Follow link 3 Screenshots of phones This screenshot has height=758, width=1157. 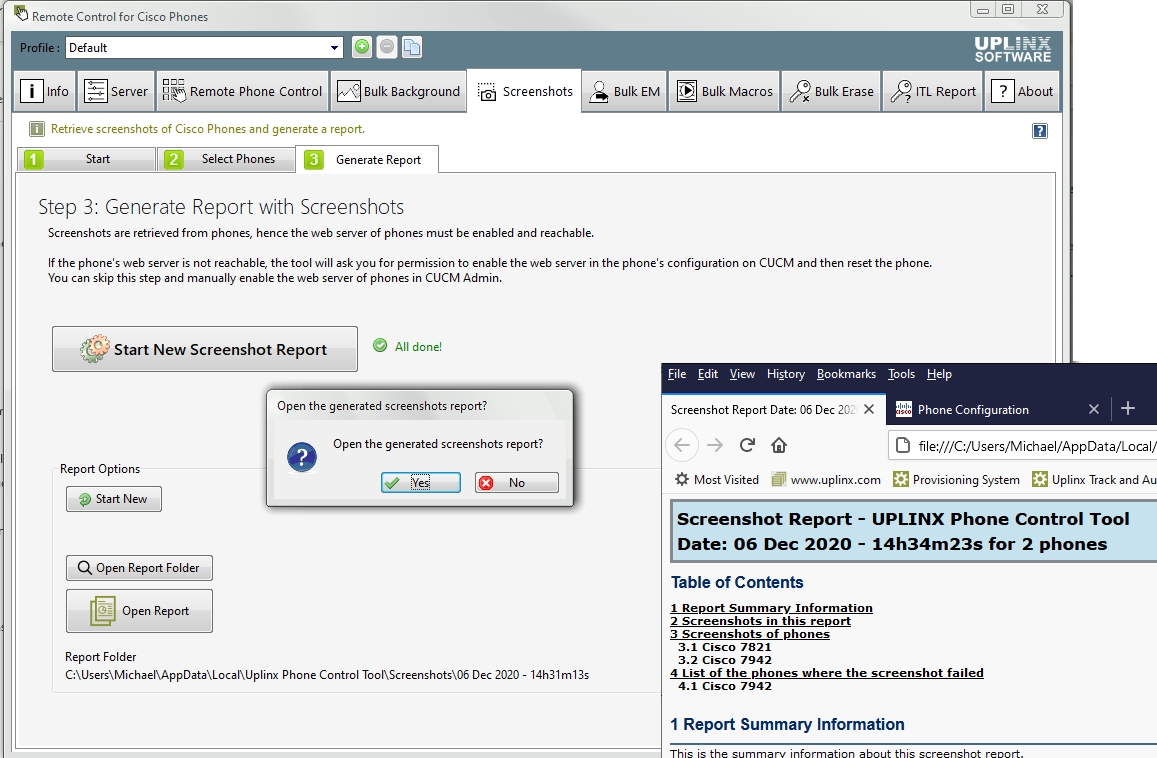(750, 634)
